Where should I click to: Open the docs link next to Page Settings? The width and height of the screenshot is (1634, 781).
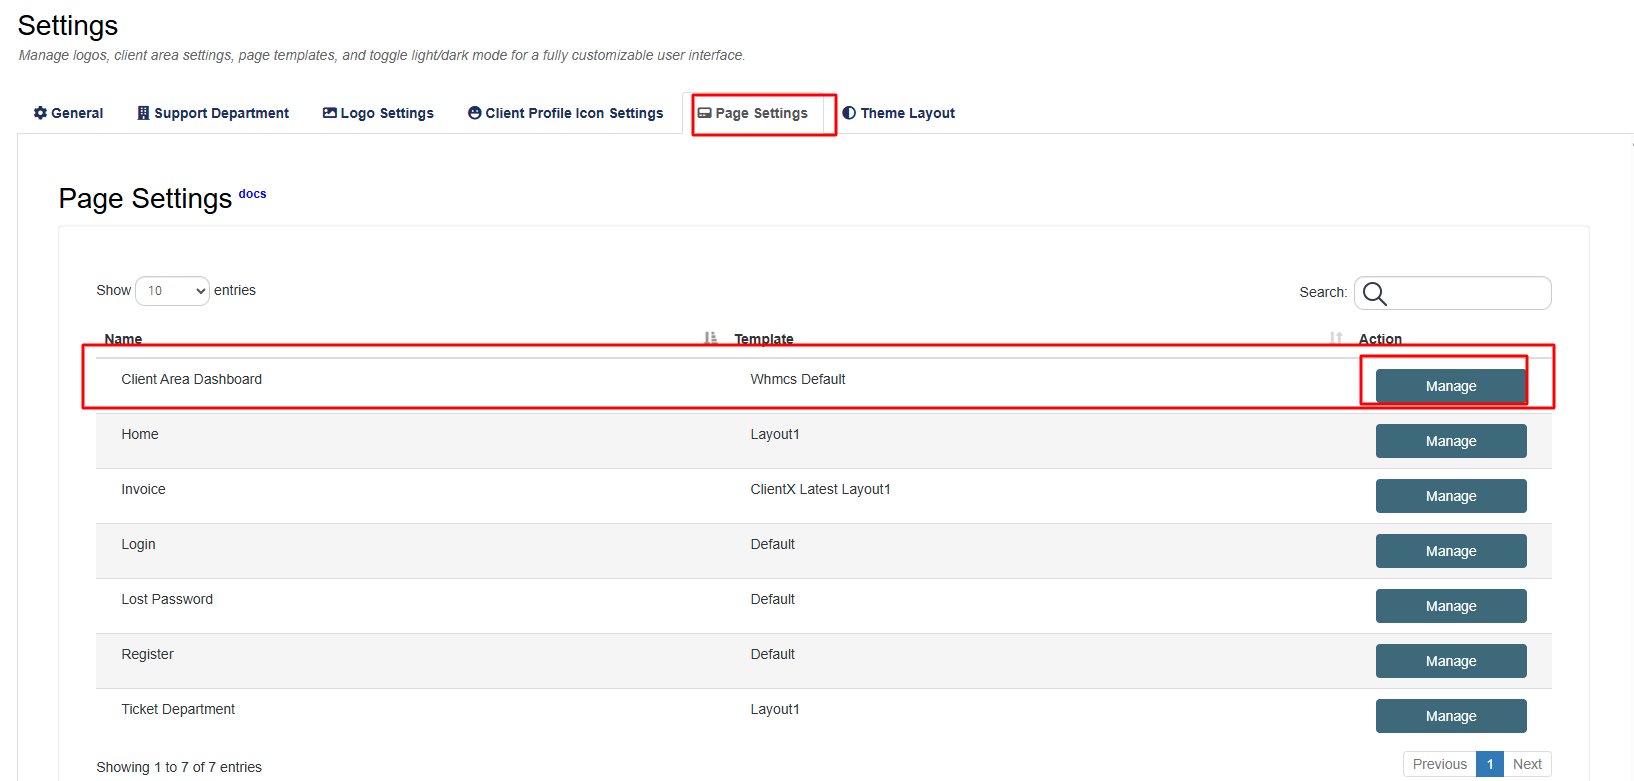[x=252, y=194]
